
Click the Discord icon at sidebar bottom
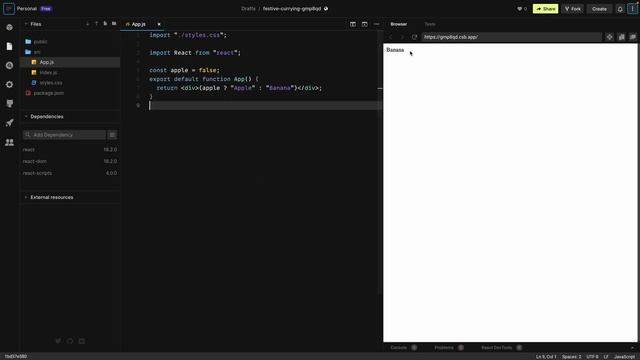coord(82,341)
